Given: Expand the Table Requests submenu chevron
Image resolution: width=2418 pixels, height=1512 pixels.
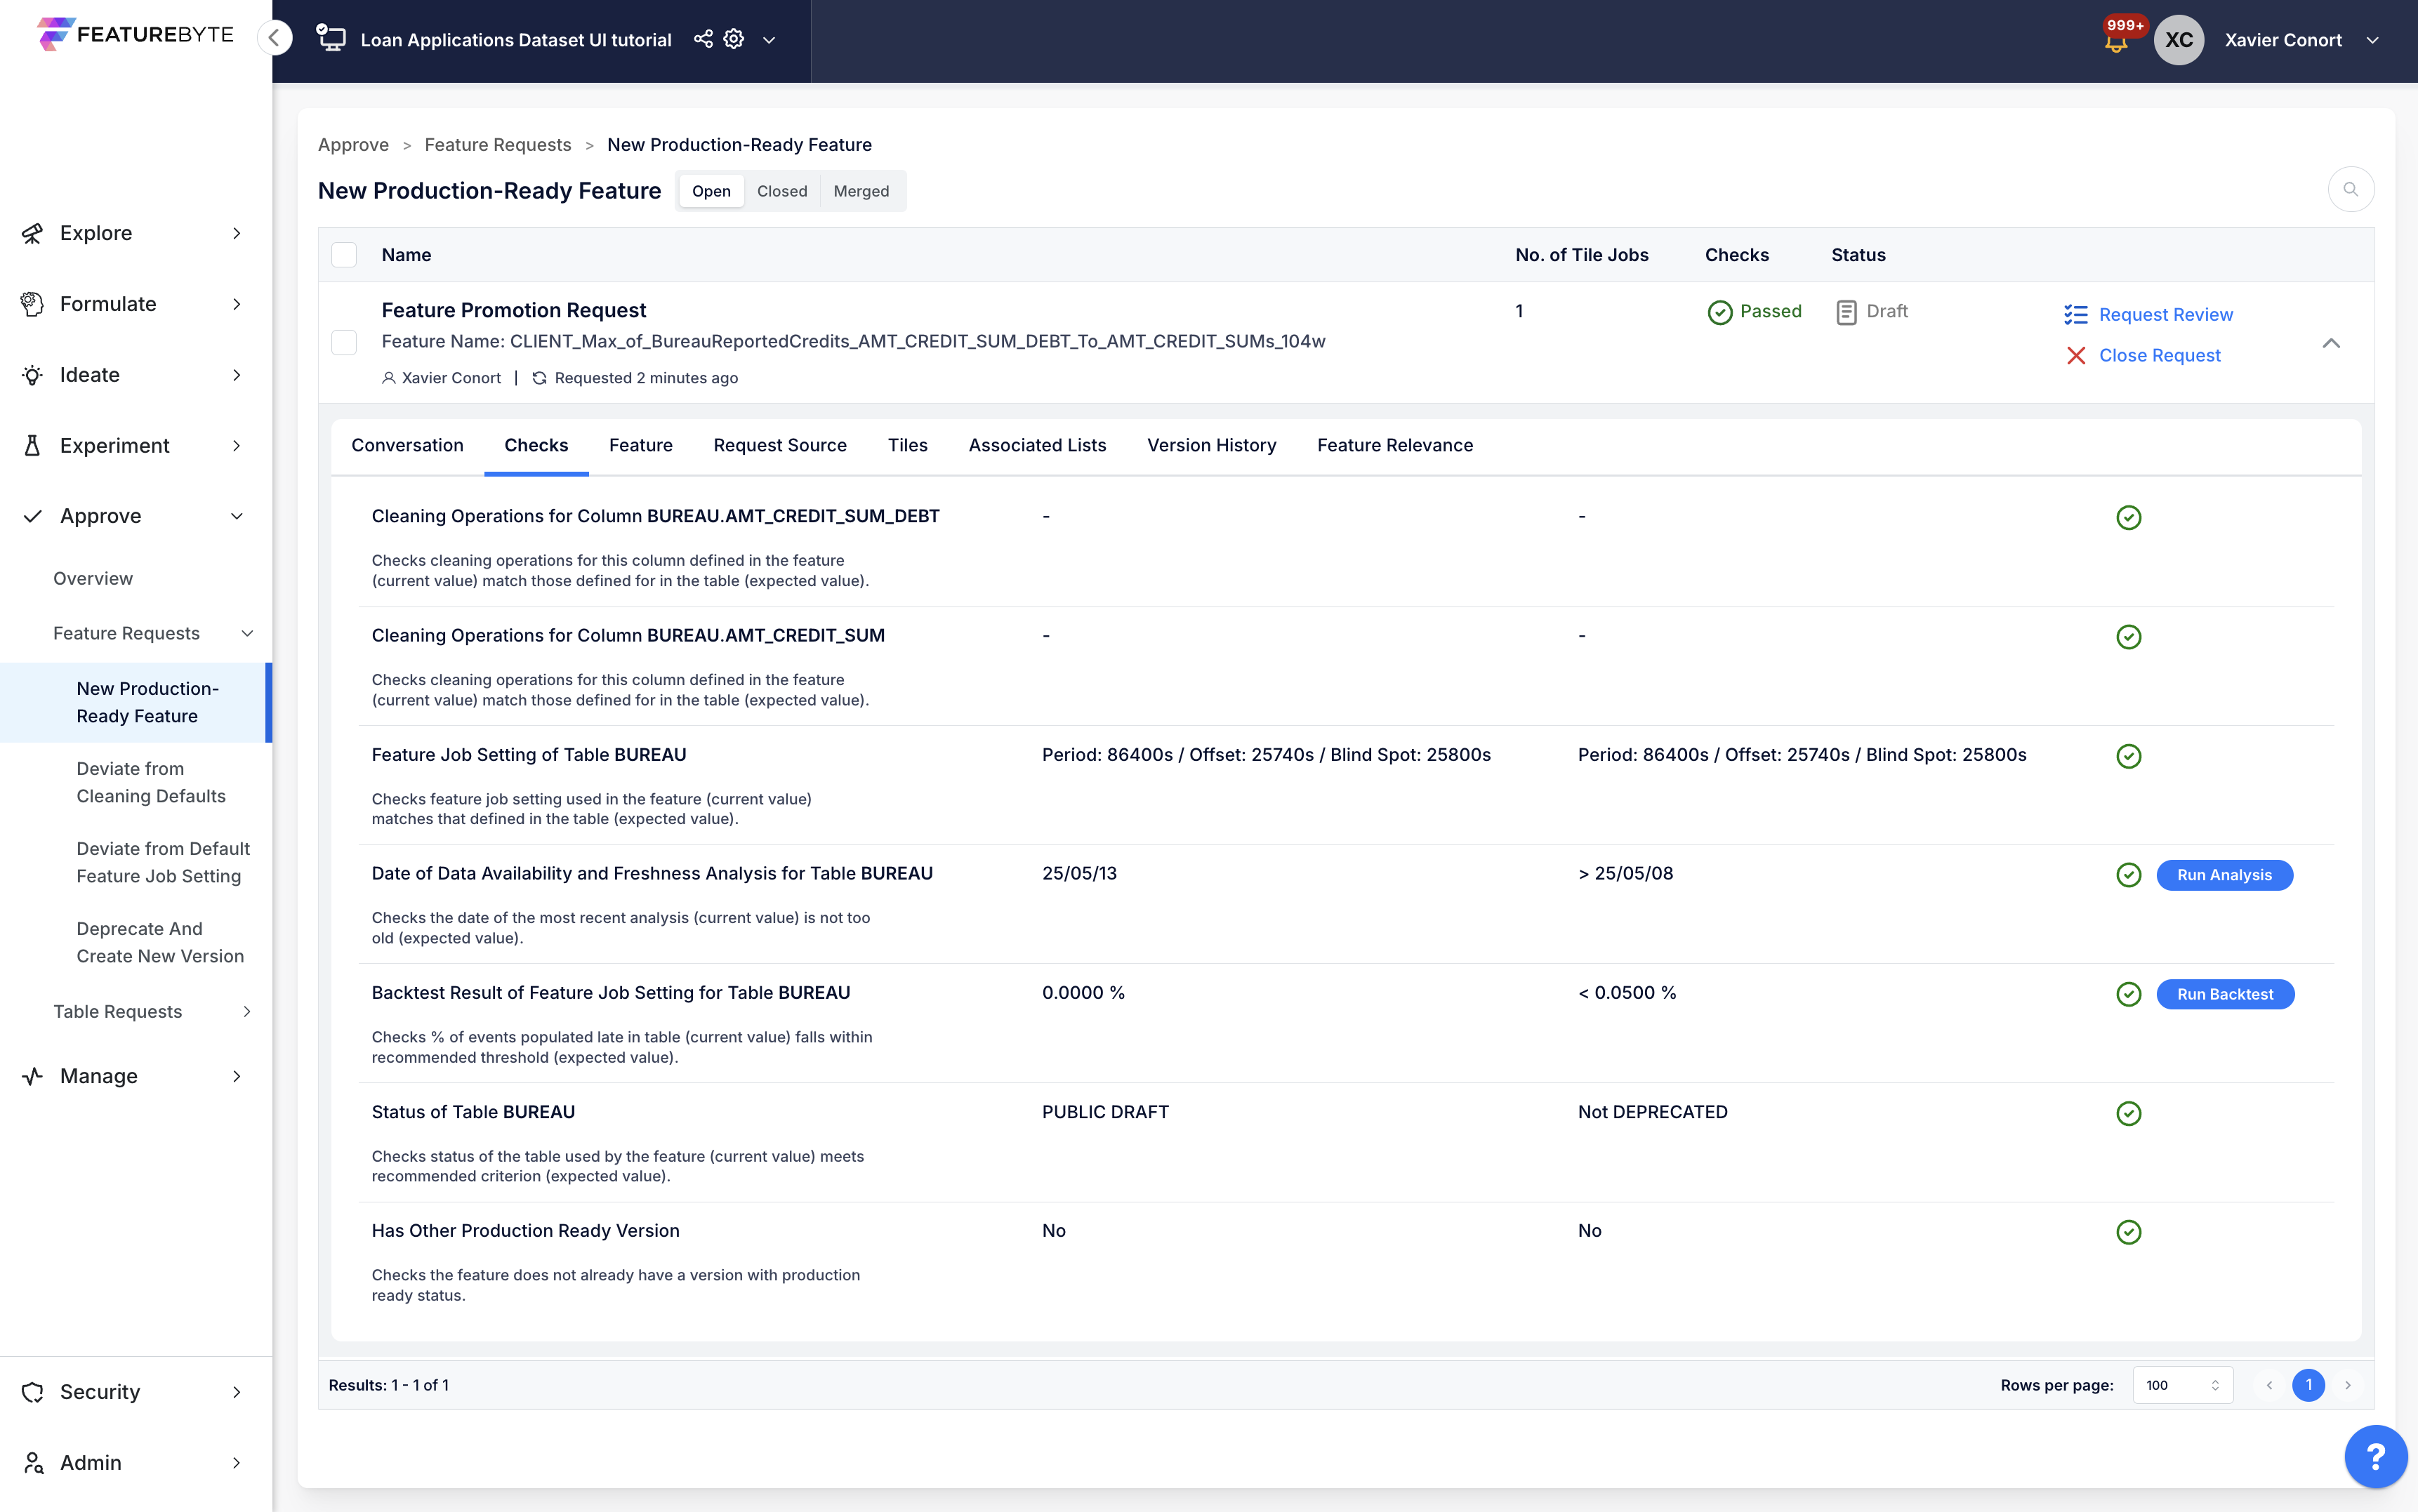Looking at the screenshot, I should 247,1012.
